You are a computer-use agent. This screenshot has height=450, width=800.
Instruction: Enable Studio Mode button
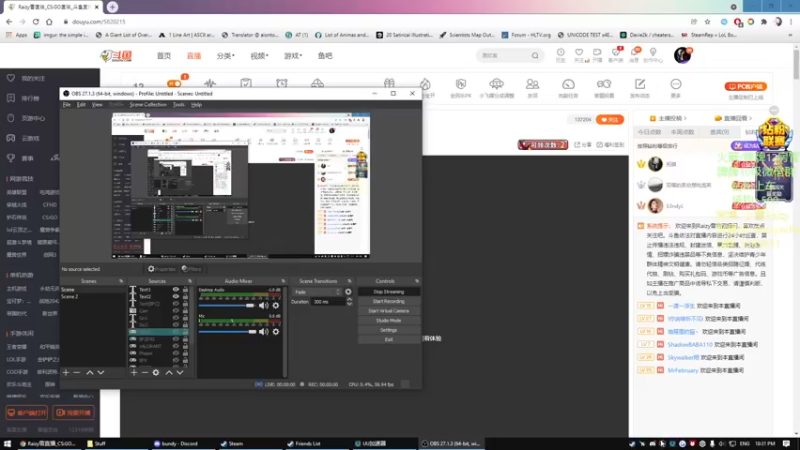click(x=389, y=320)
